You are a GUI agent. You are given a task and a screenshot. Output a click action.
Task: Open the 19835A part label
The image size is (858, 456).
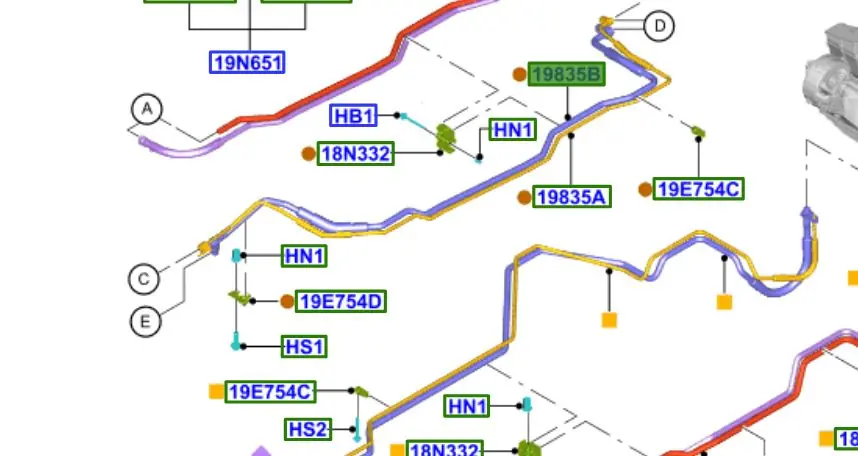tap(572, 197)
